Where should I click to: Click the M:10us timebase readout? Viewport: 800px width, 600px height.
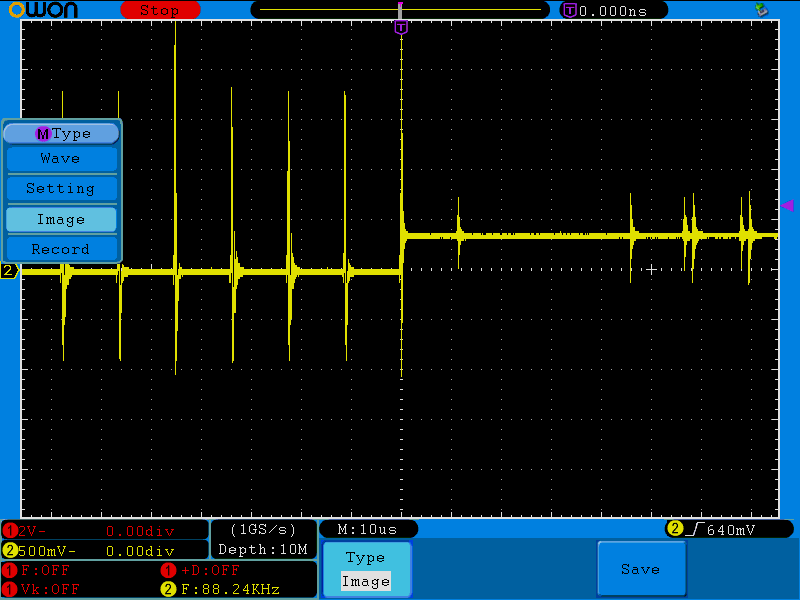coord(367,529)
